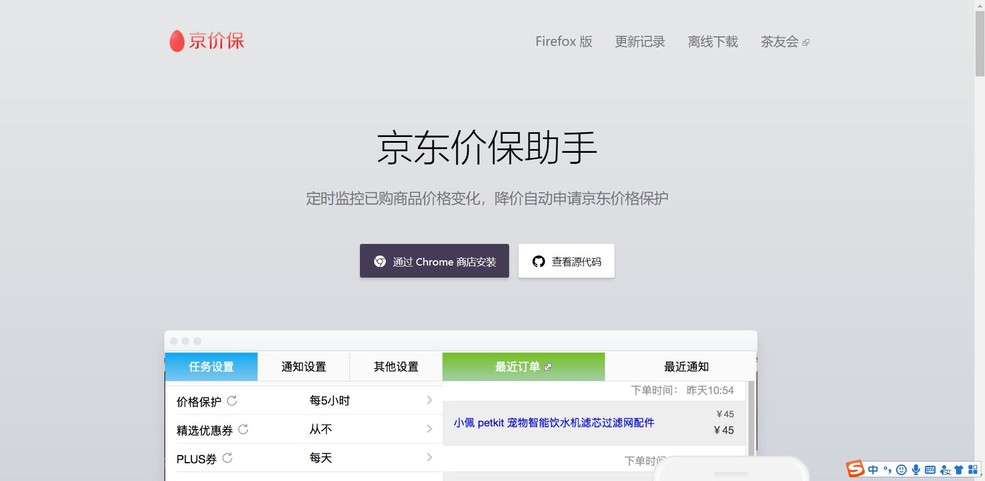The image size is (985, 481).
Task: Select the 任务设置 tab
Action: click(211, 367)
